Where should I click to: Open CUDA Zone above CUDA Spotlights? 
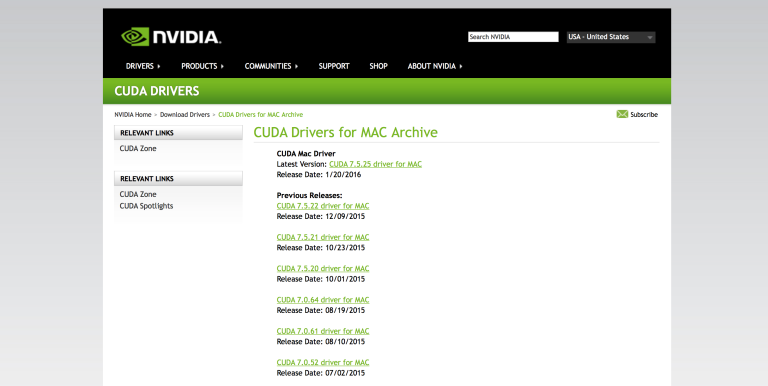[138, 194]
